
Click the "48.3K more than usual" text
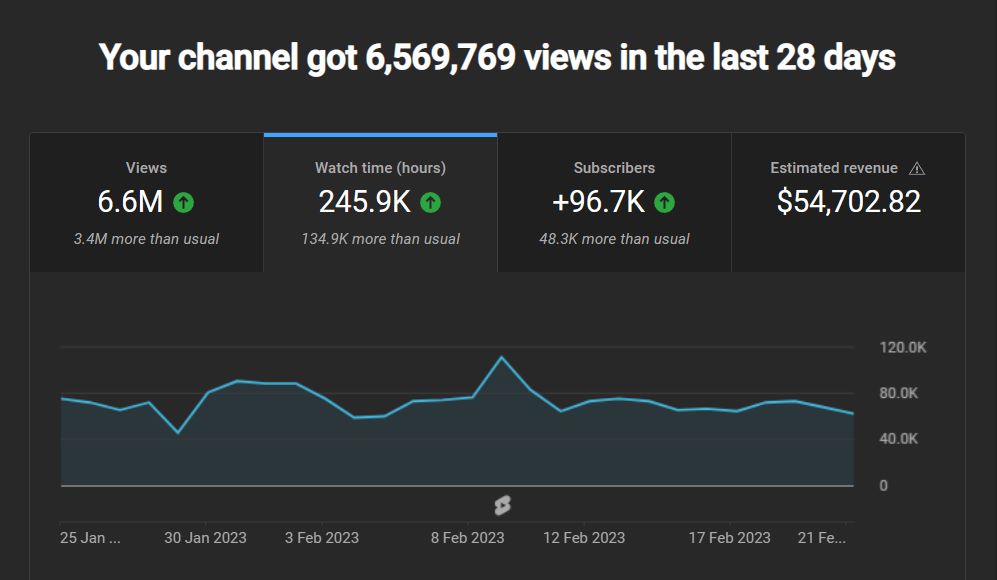click(x=614, y=239)
